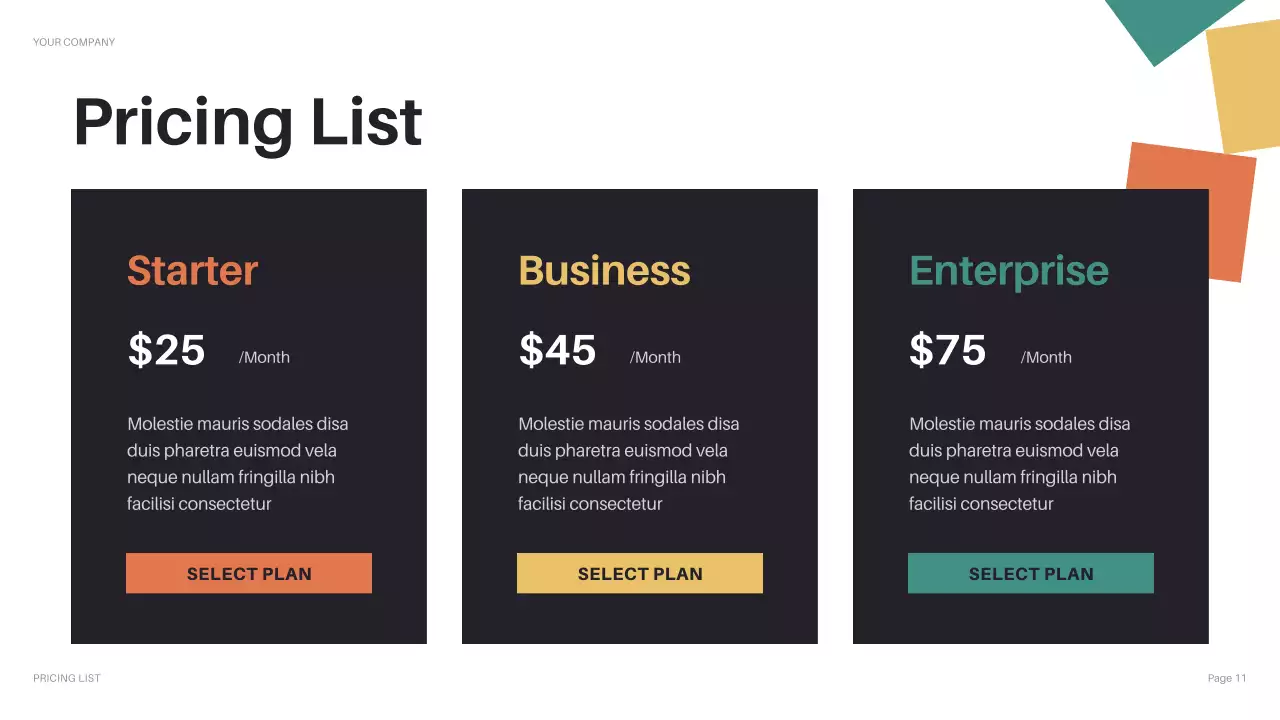This screenshot has height=720, width=1280.
Task: Select the $75 price text
Action: (947, 351)
